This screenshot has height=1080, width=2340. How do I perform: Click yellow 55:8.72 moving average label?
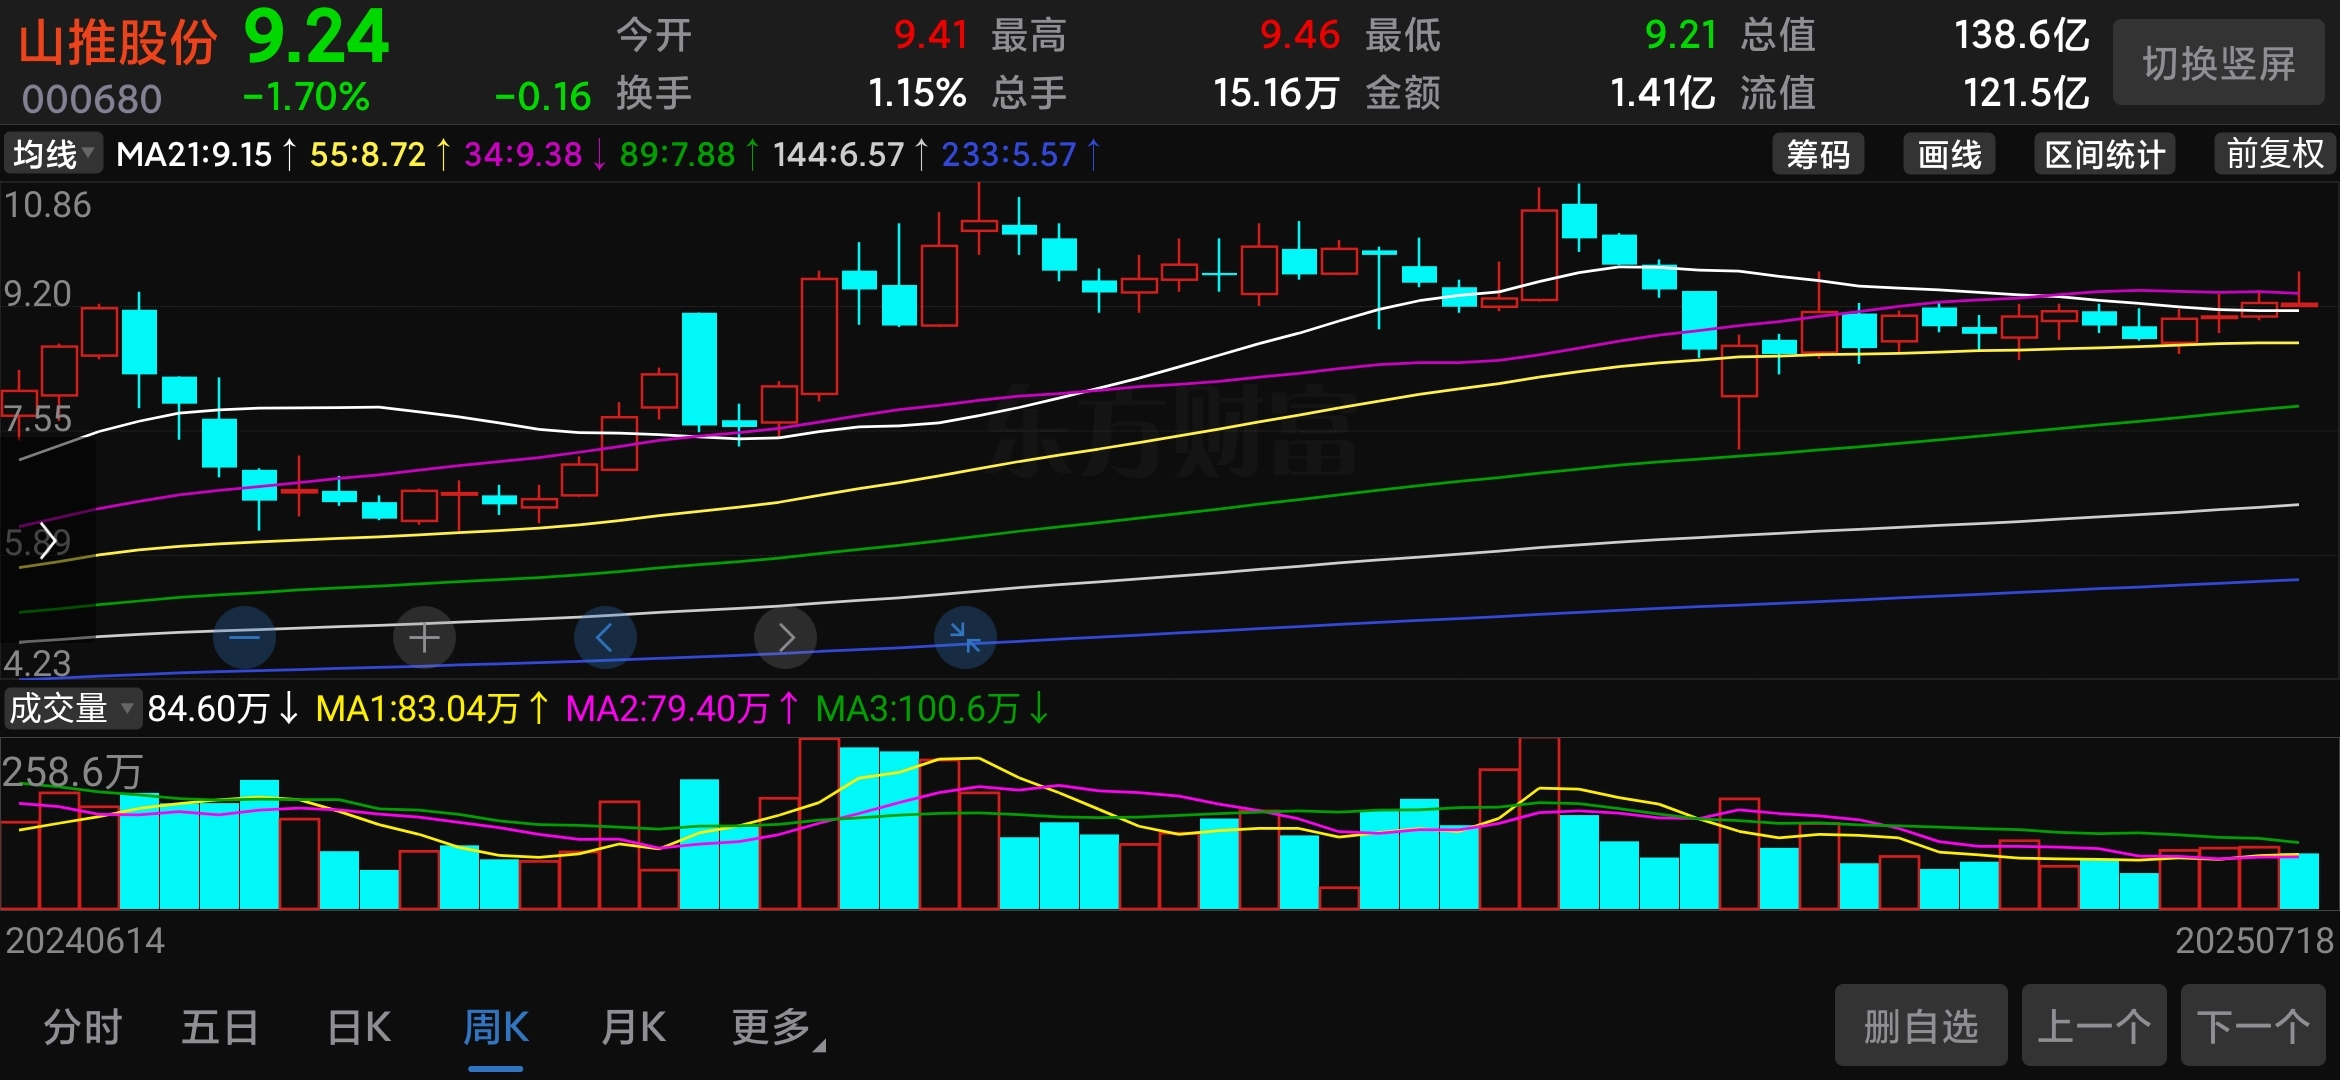367,154
